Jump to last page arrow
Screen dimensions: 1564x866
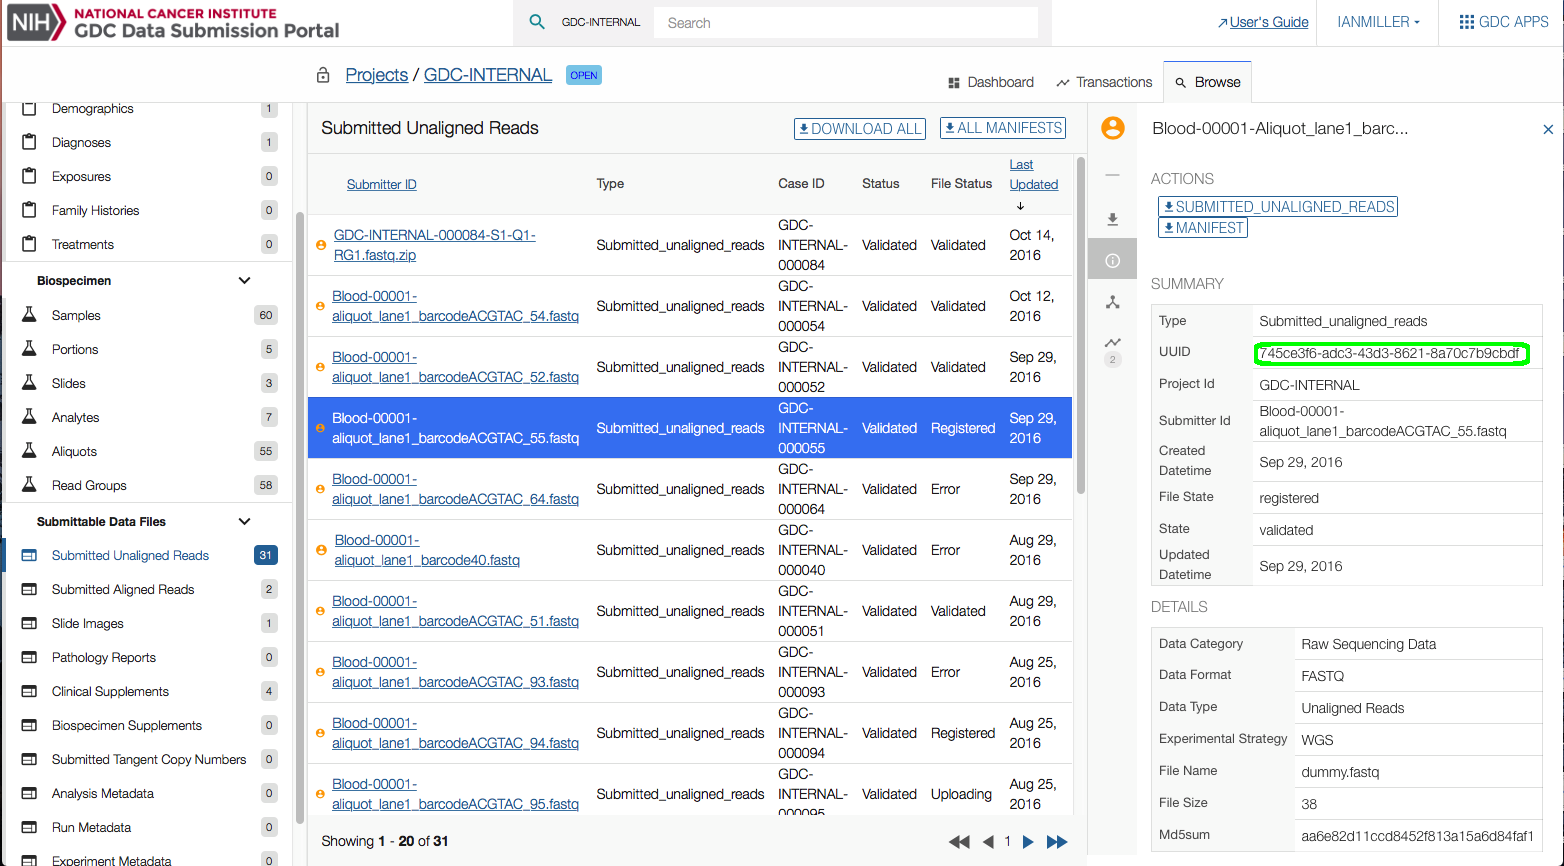click(1057, 842)
